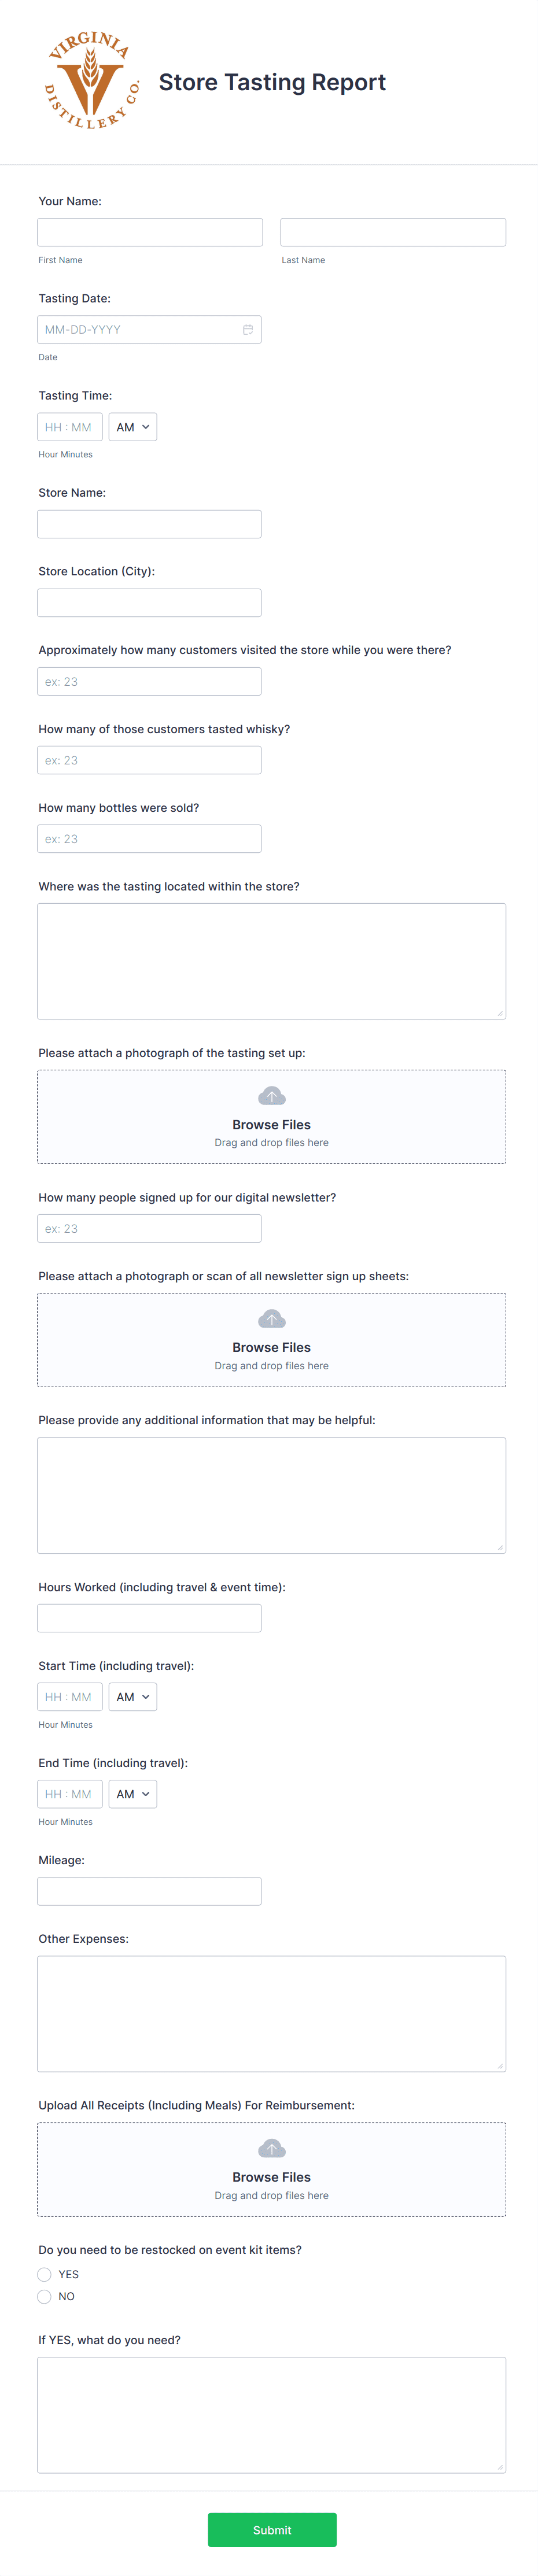Open the AM/PM dropdown for Tasting Time
The image size is (538, 2576).
[x=132, y=427]
